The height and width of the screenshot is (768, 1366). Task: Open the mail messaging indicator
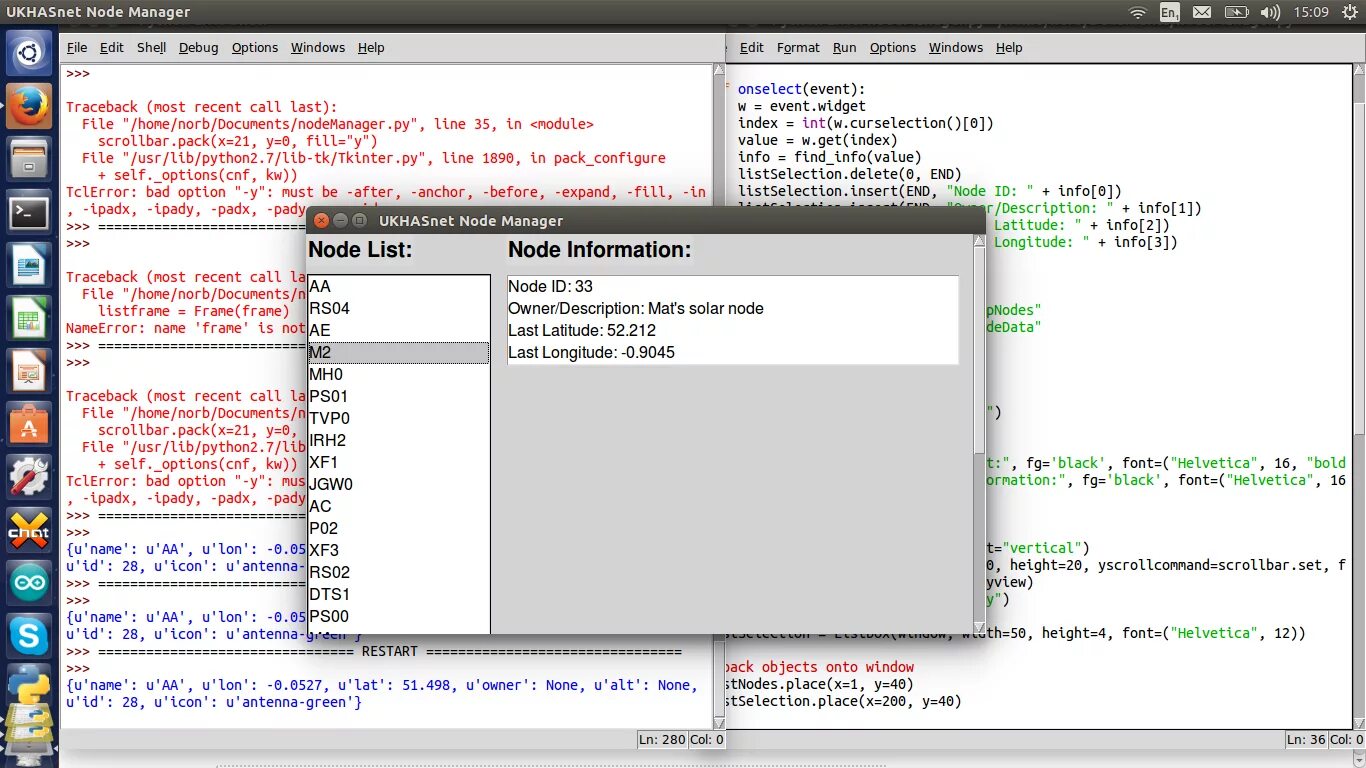point(1202,12)
